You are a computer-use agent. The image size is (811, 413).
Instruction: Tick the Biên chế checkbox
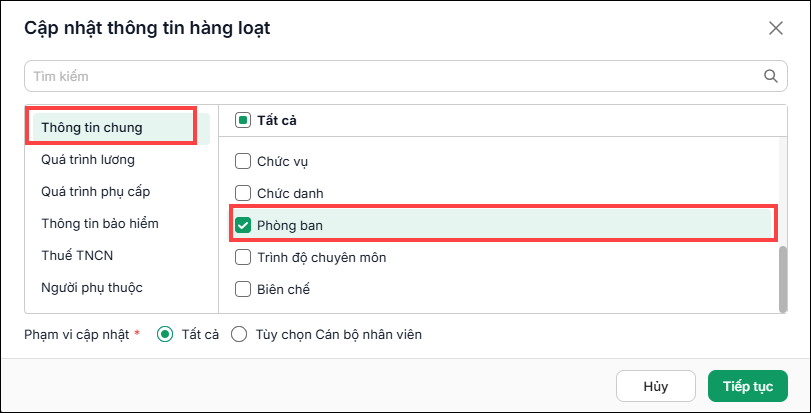pos(243,289)
